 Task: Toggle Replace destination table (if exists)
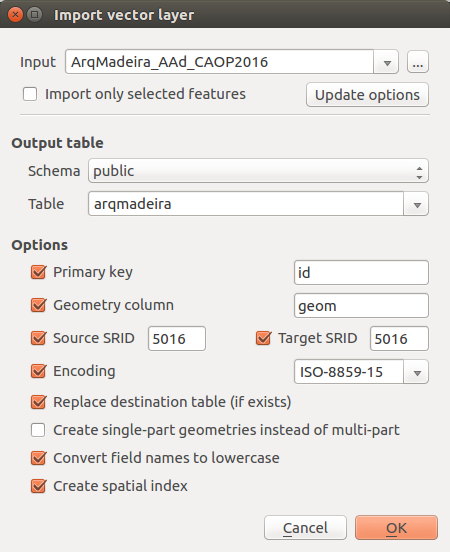tap(38, 402)
